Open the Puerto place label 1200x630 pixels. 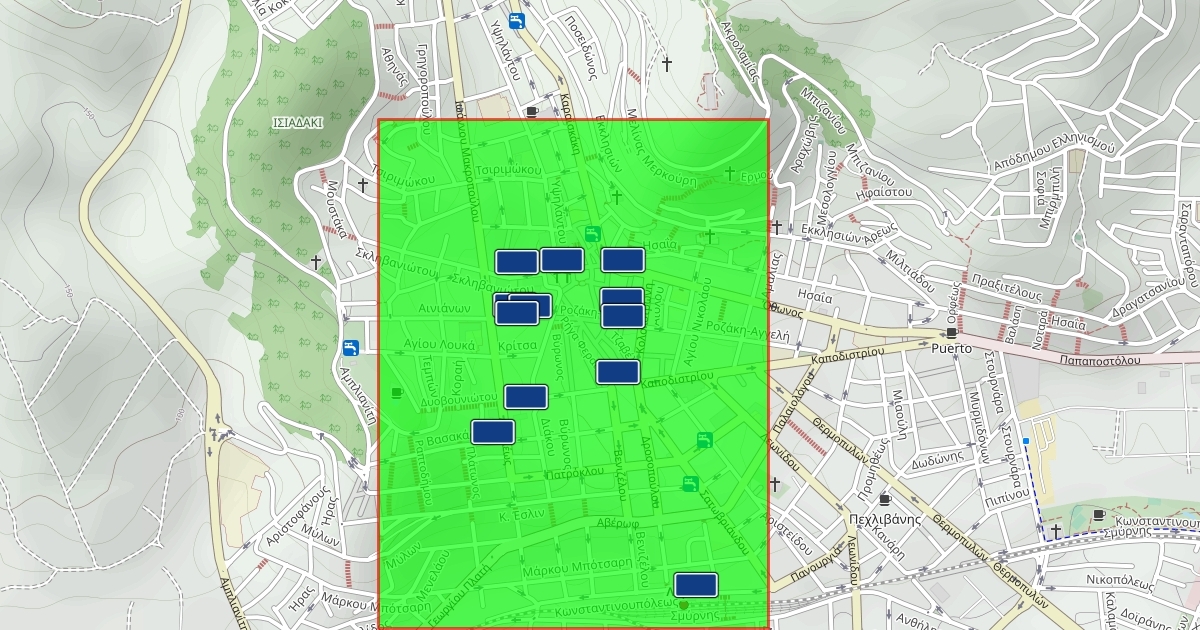click(x=951, y=349)
